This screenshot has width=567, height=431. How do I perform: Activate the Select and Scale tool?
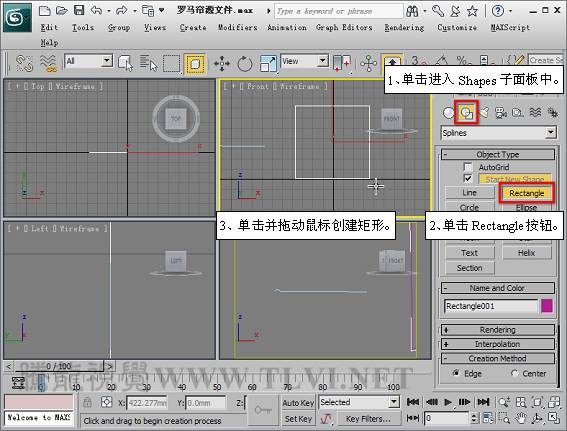click(268, 64)
